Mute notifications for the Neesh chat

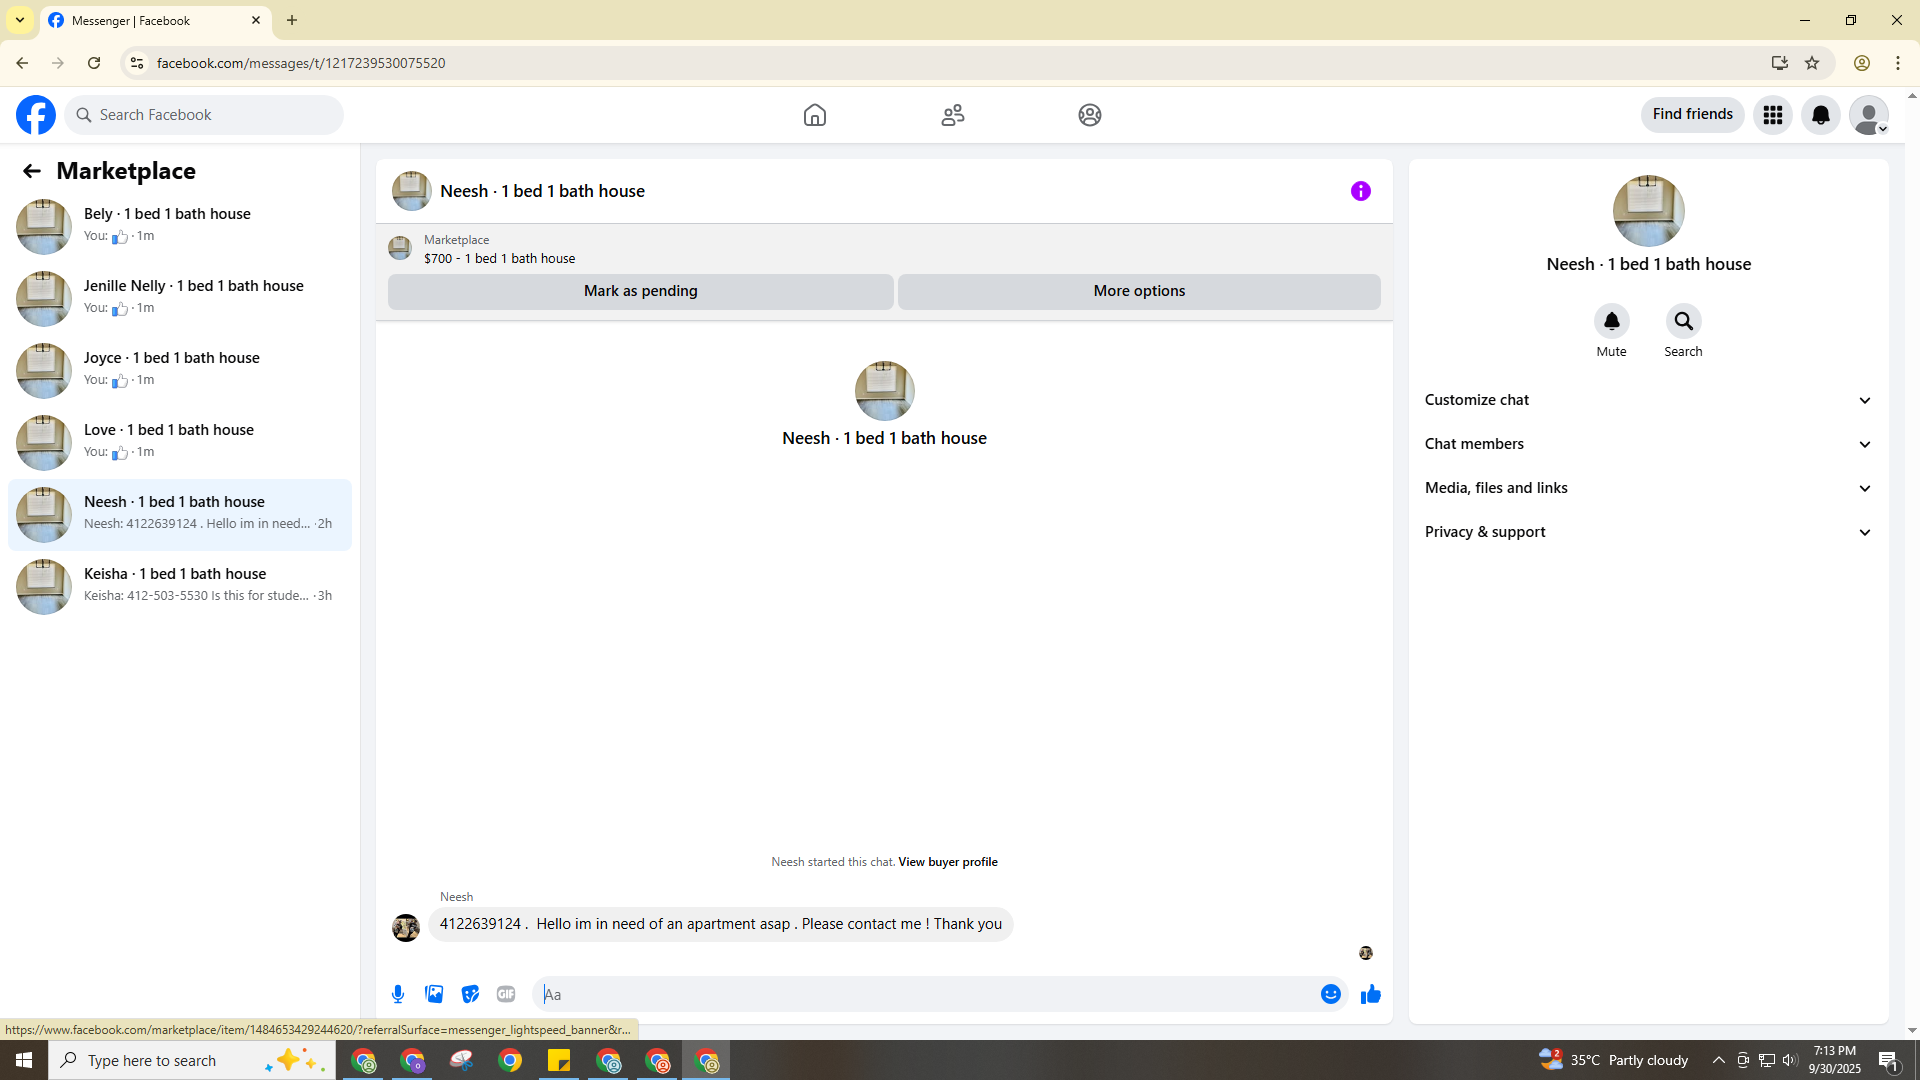1611,322
